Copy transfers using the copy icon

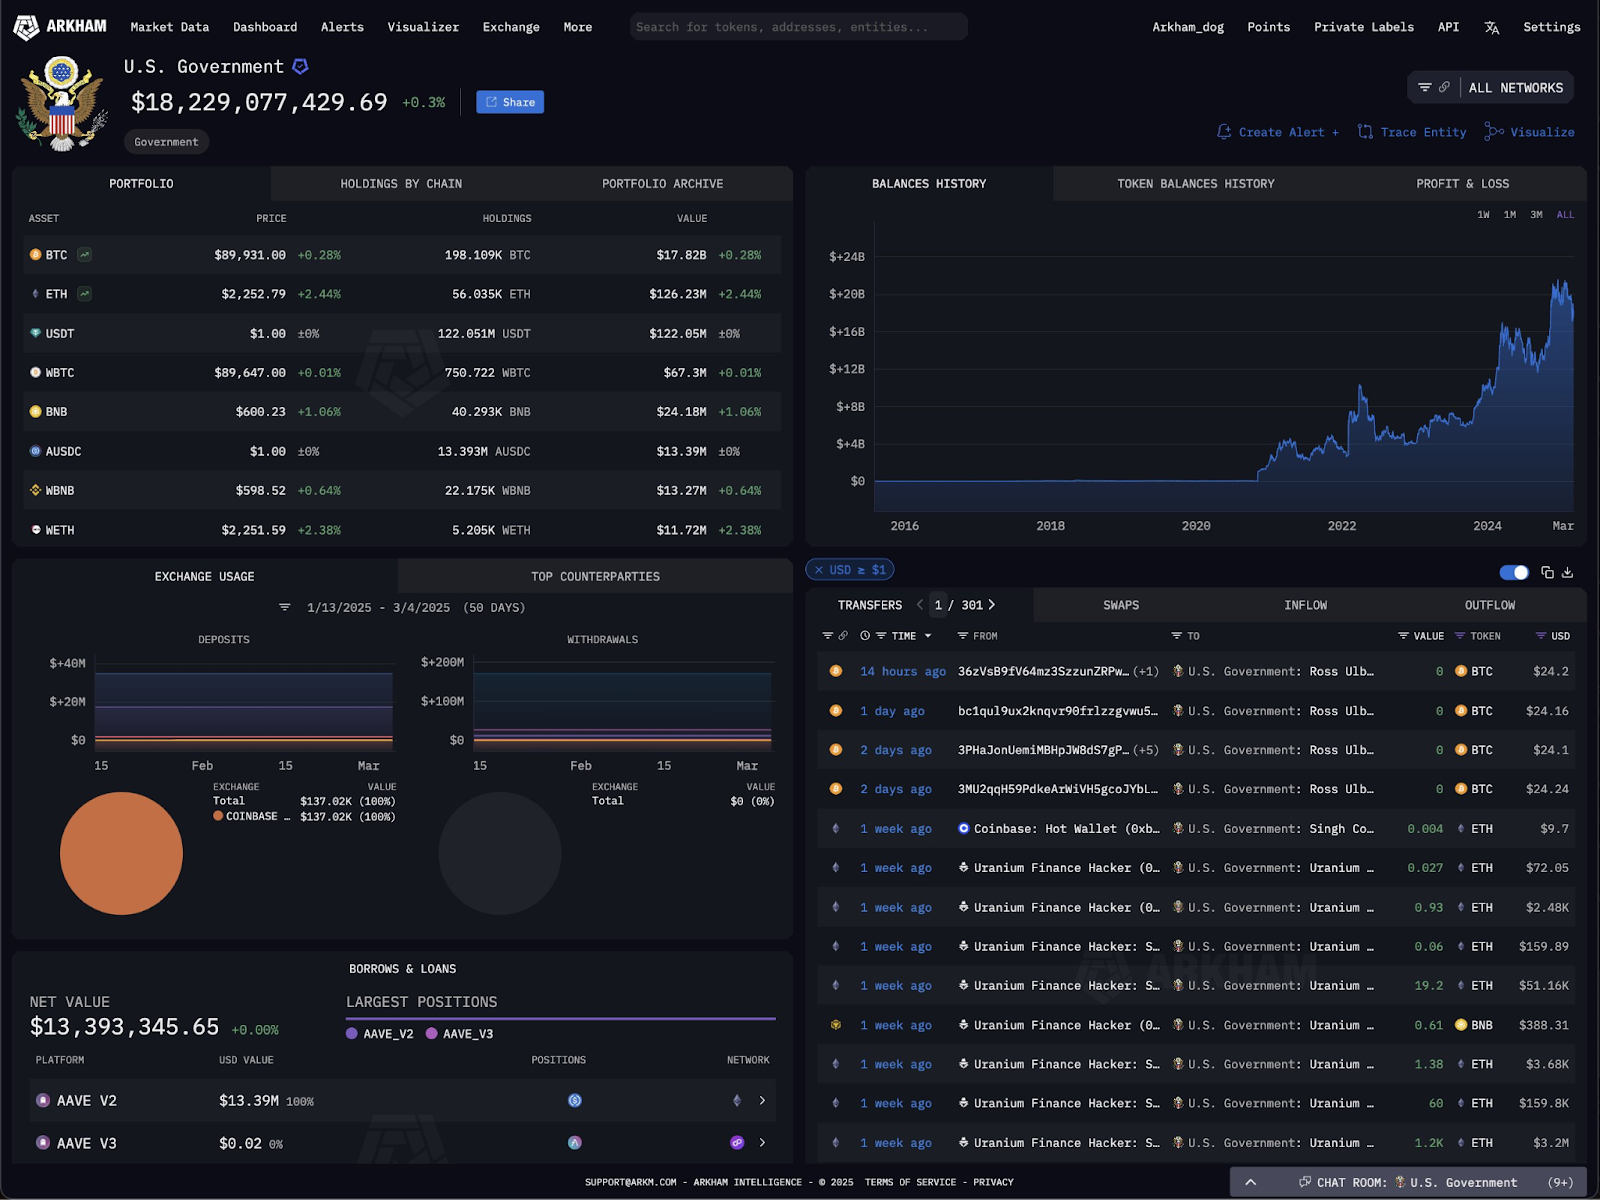pyautogui.click(x=1547, y=572)
